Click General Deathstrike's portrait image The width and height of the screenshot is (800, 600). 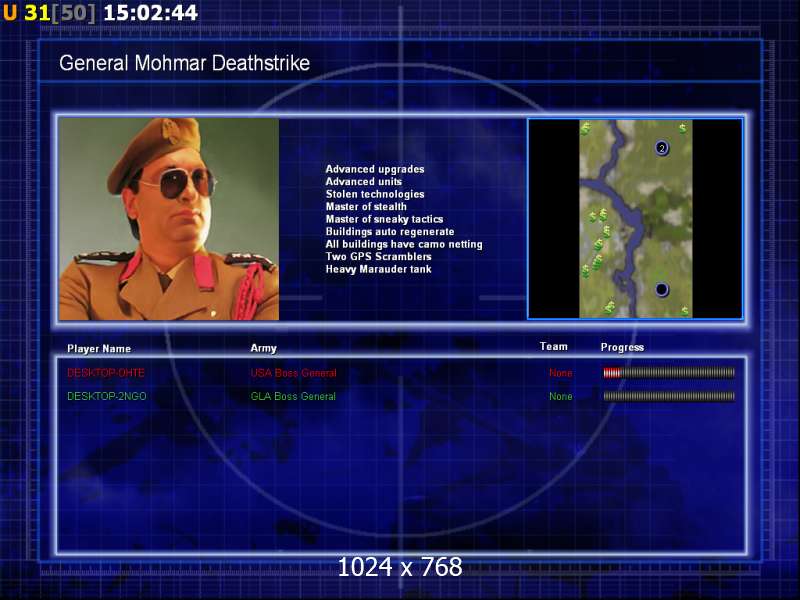point(169,219)
